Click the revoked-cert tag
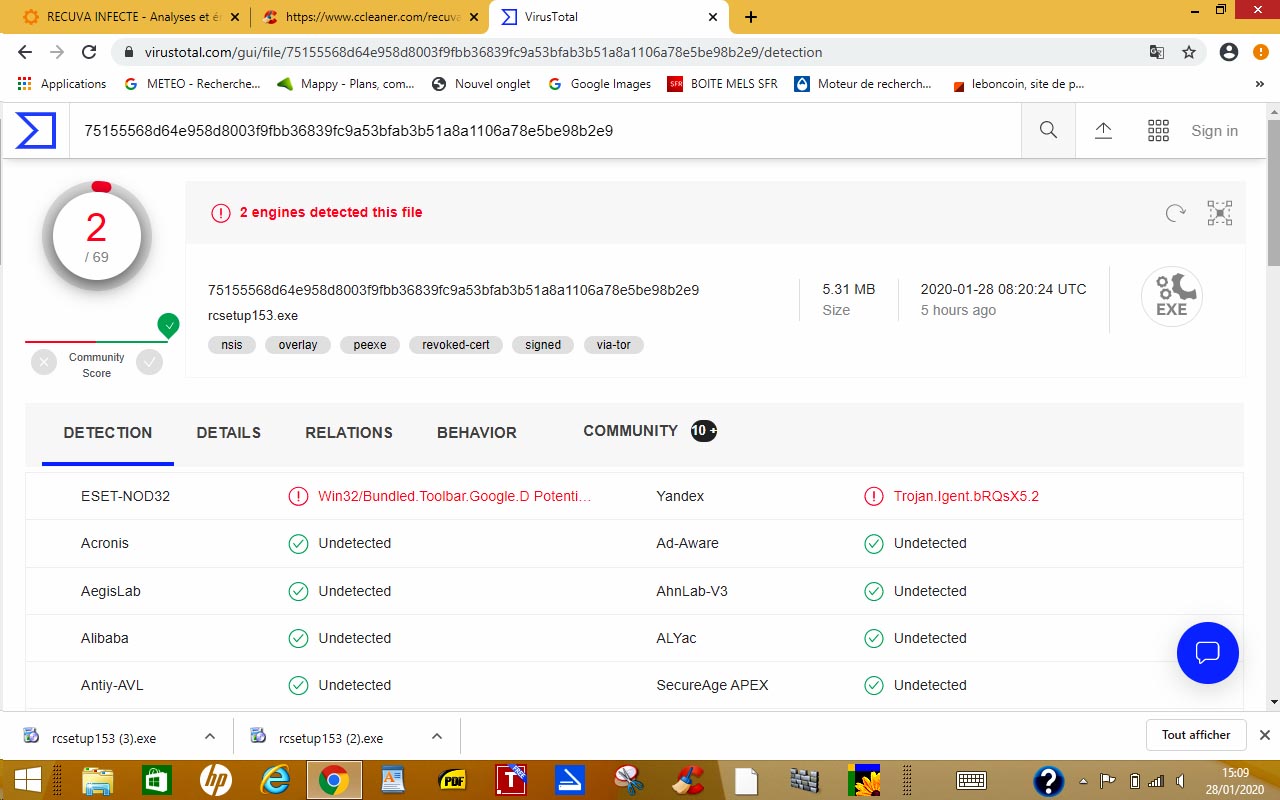Image resolution: width=1280 pixels, height=800 pixels. click(x=456, y=345)
